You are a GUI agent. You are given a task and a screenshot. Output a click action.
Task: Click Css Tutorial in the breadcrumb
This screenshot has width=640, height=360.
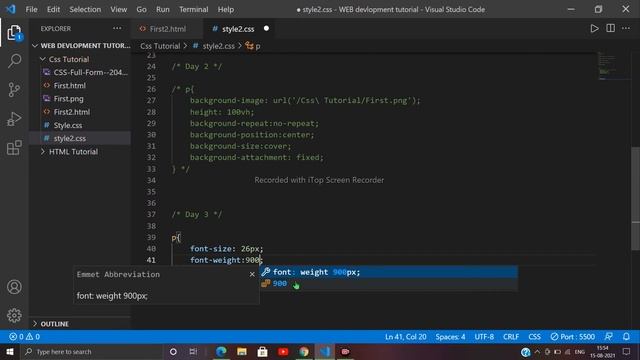tap(160, 46)
